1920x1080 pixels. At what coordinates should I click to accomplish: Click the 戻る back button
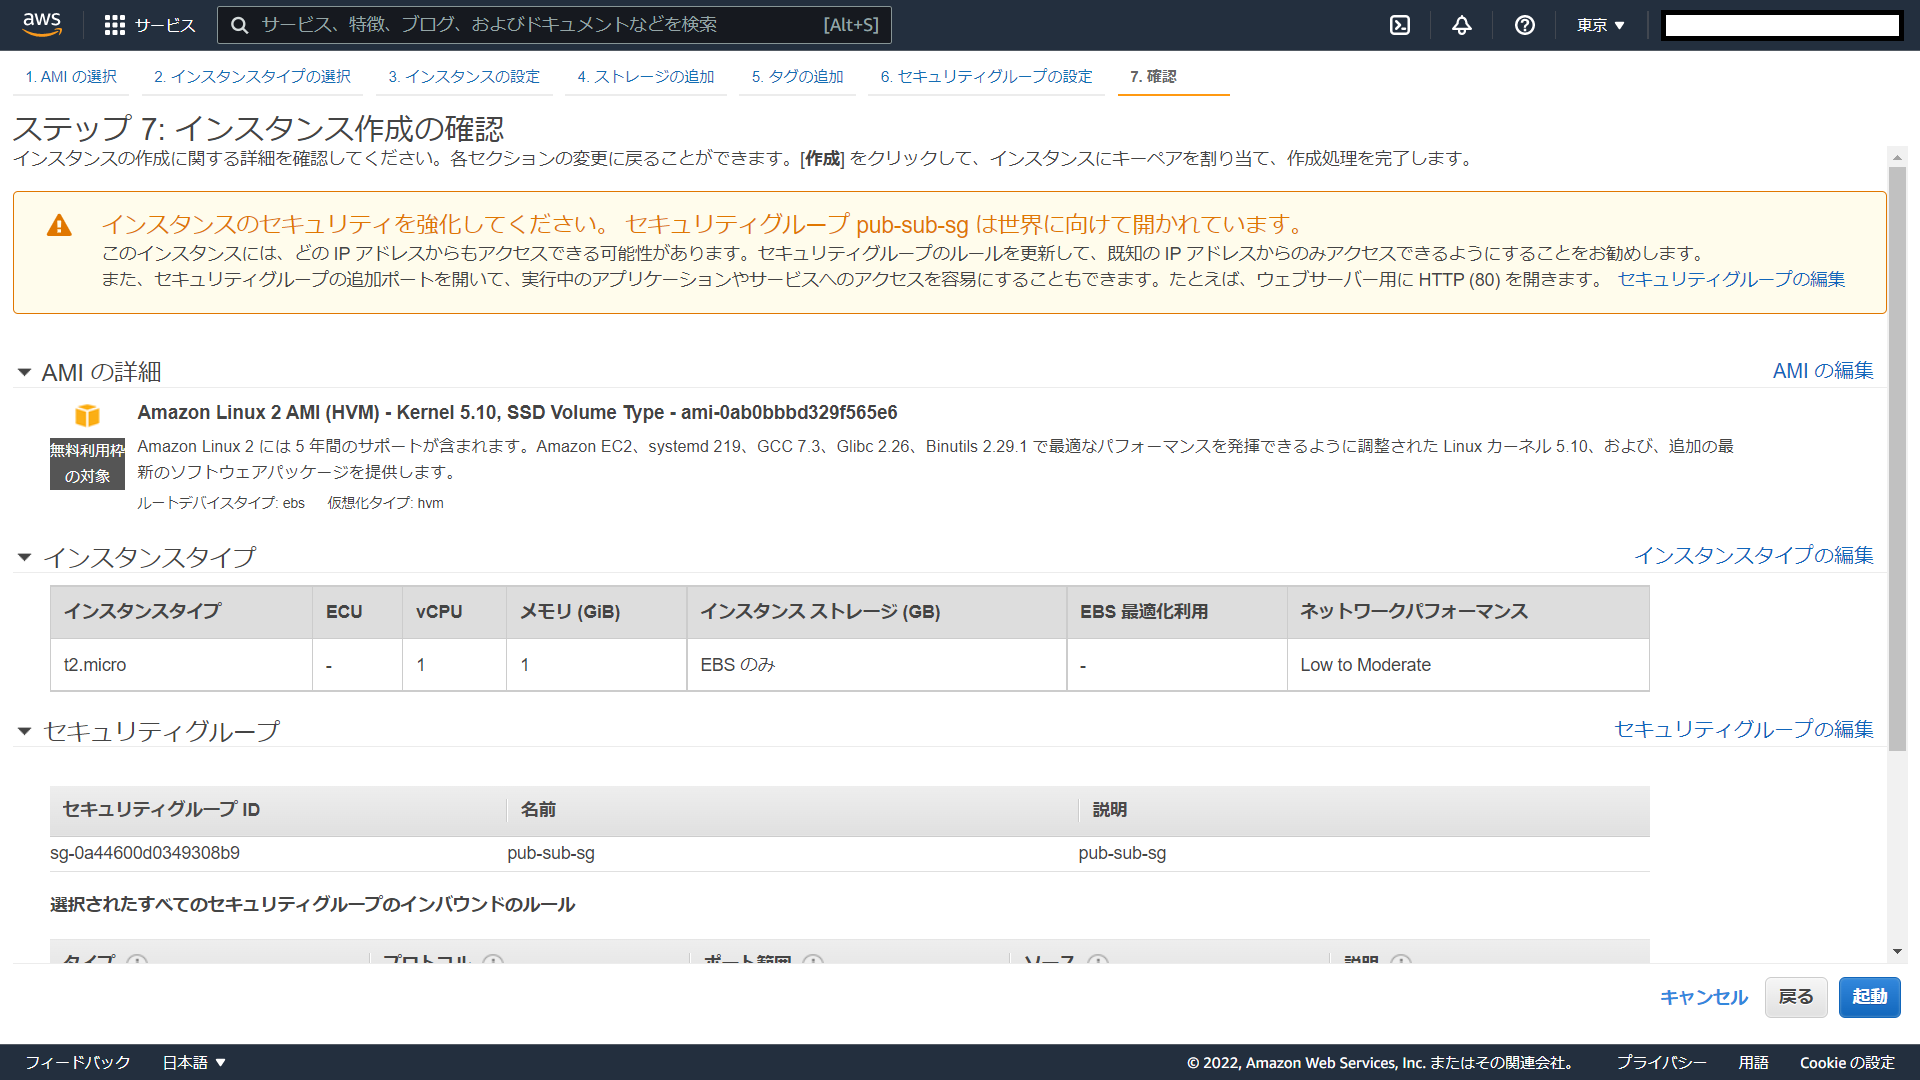click(1795, 997)
